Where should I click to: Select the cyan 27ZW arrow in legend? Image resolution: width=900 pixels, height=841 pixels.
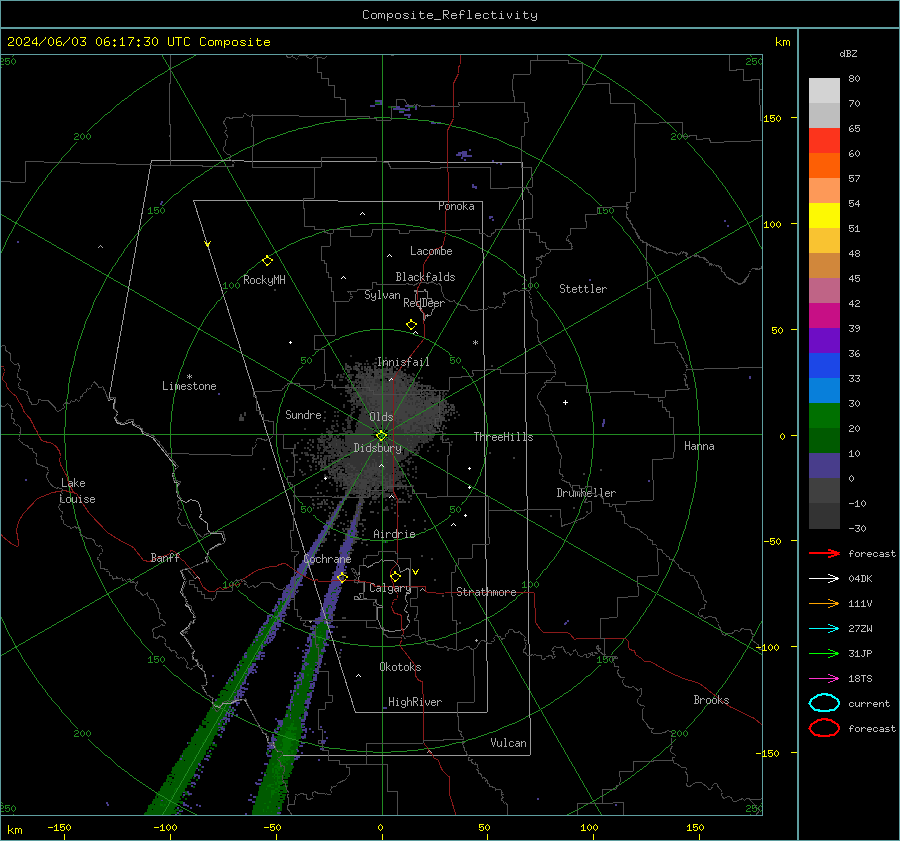(824, 629)
